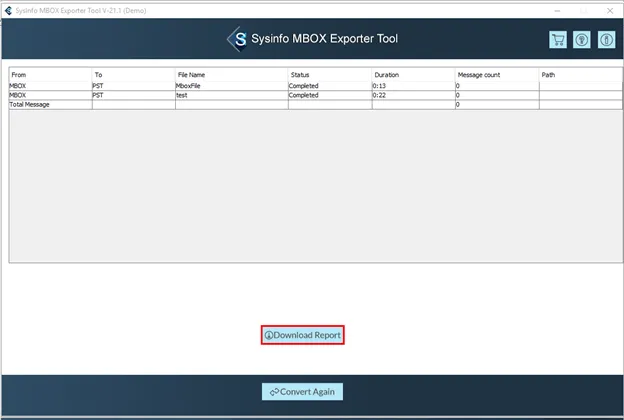Select the File Name column header
Screen dimensions: 624x420
coord(232,75)
